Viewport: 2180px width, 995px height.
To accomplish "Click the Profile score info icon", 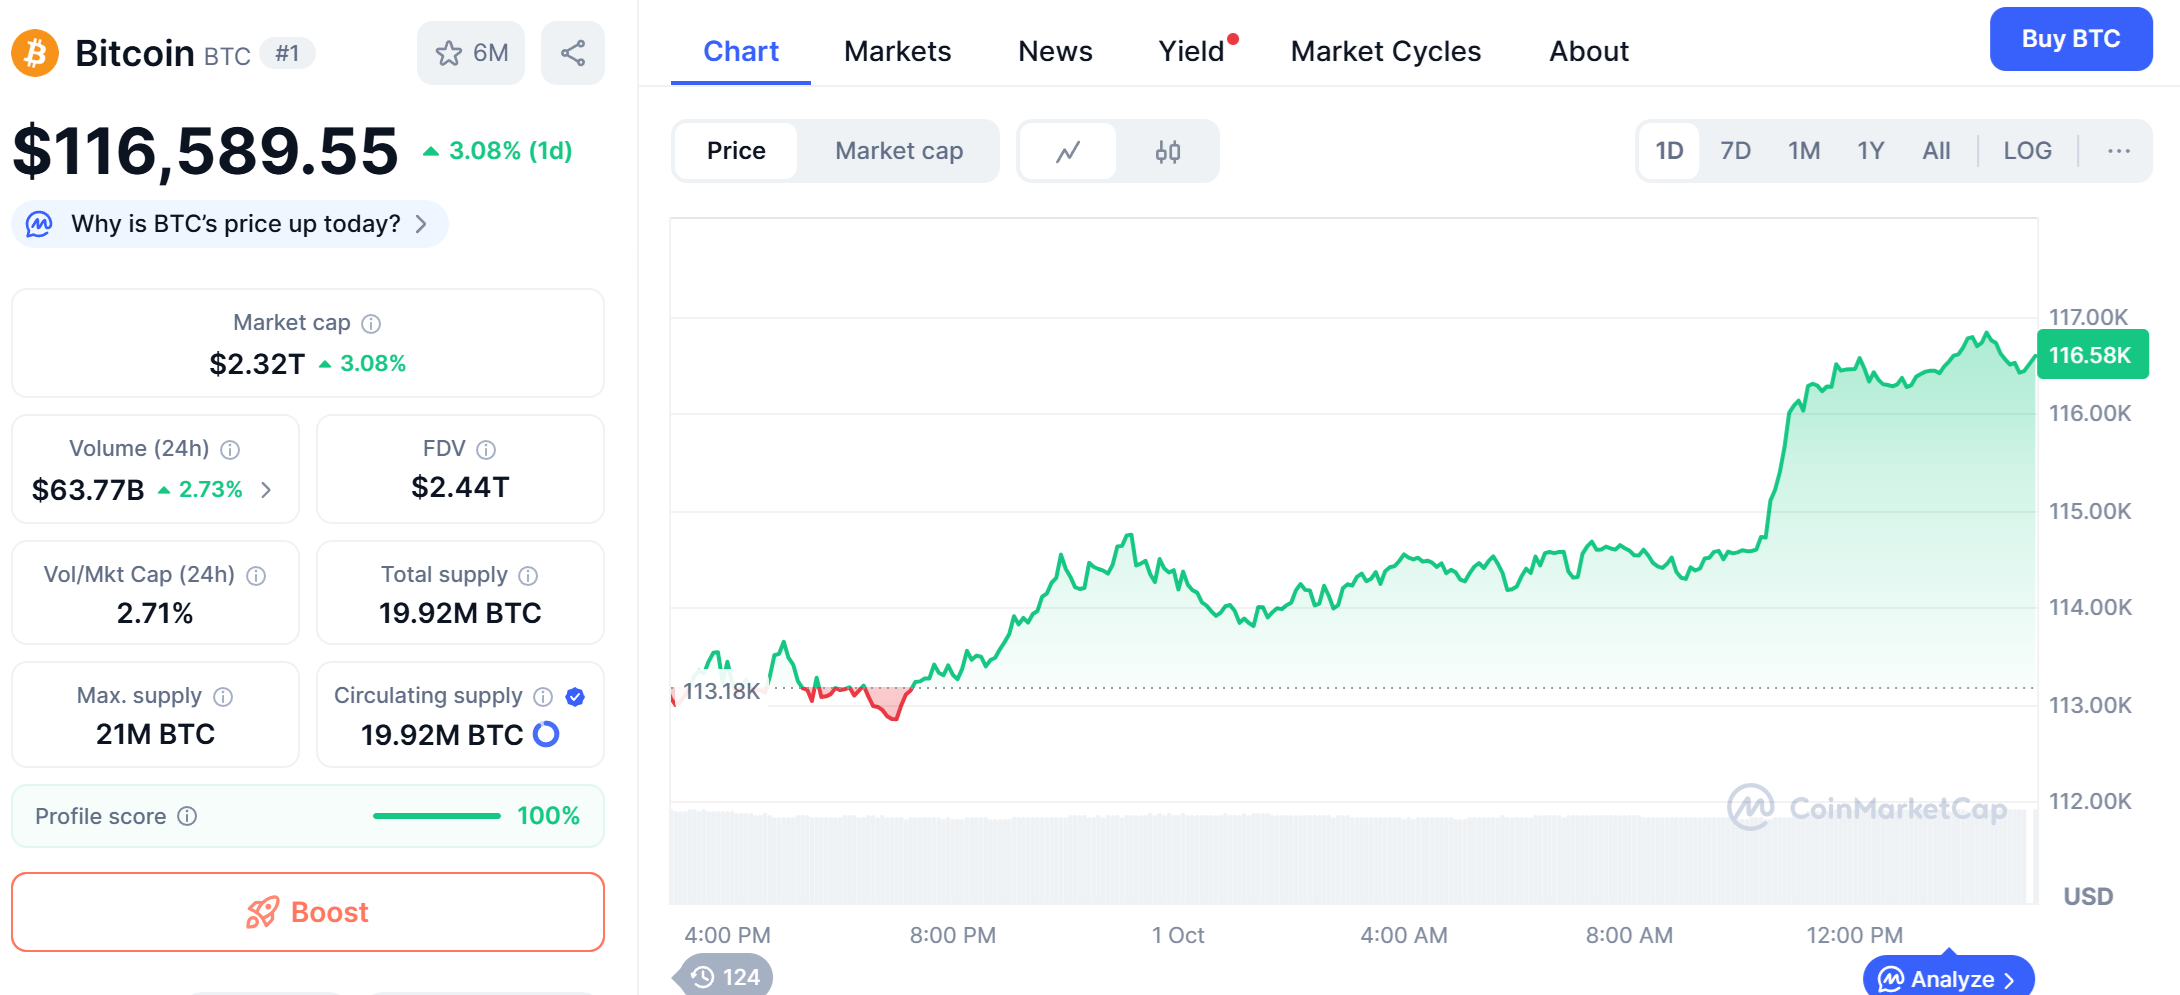I will 187,816.
